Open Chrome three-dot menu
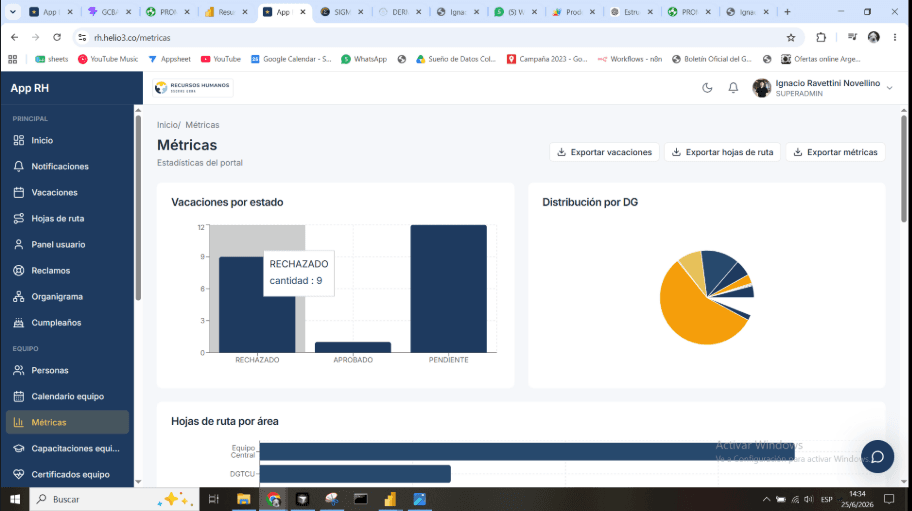 (x=895, y=37)
